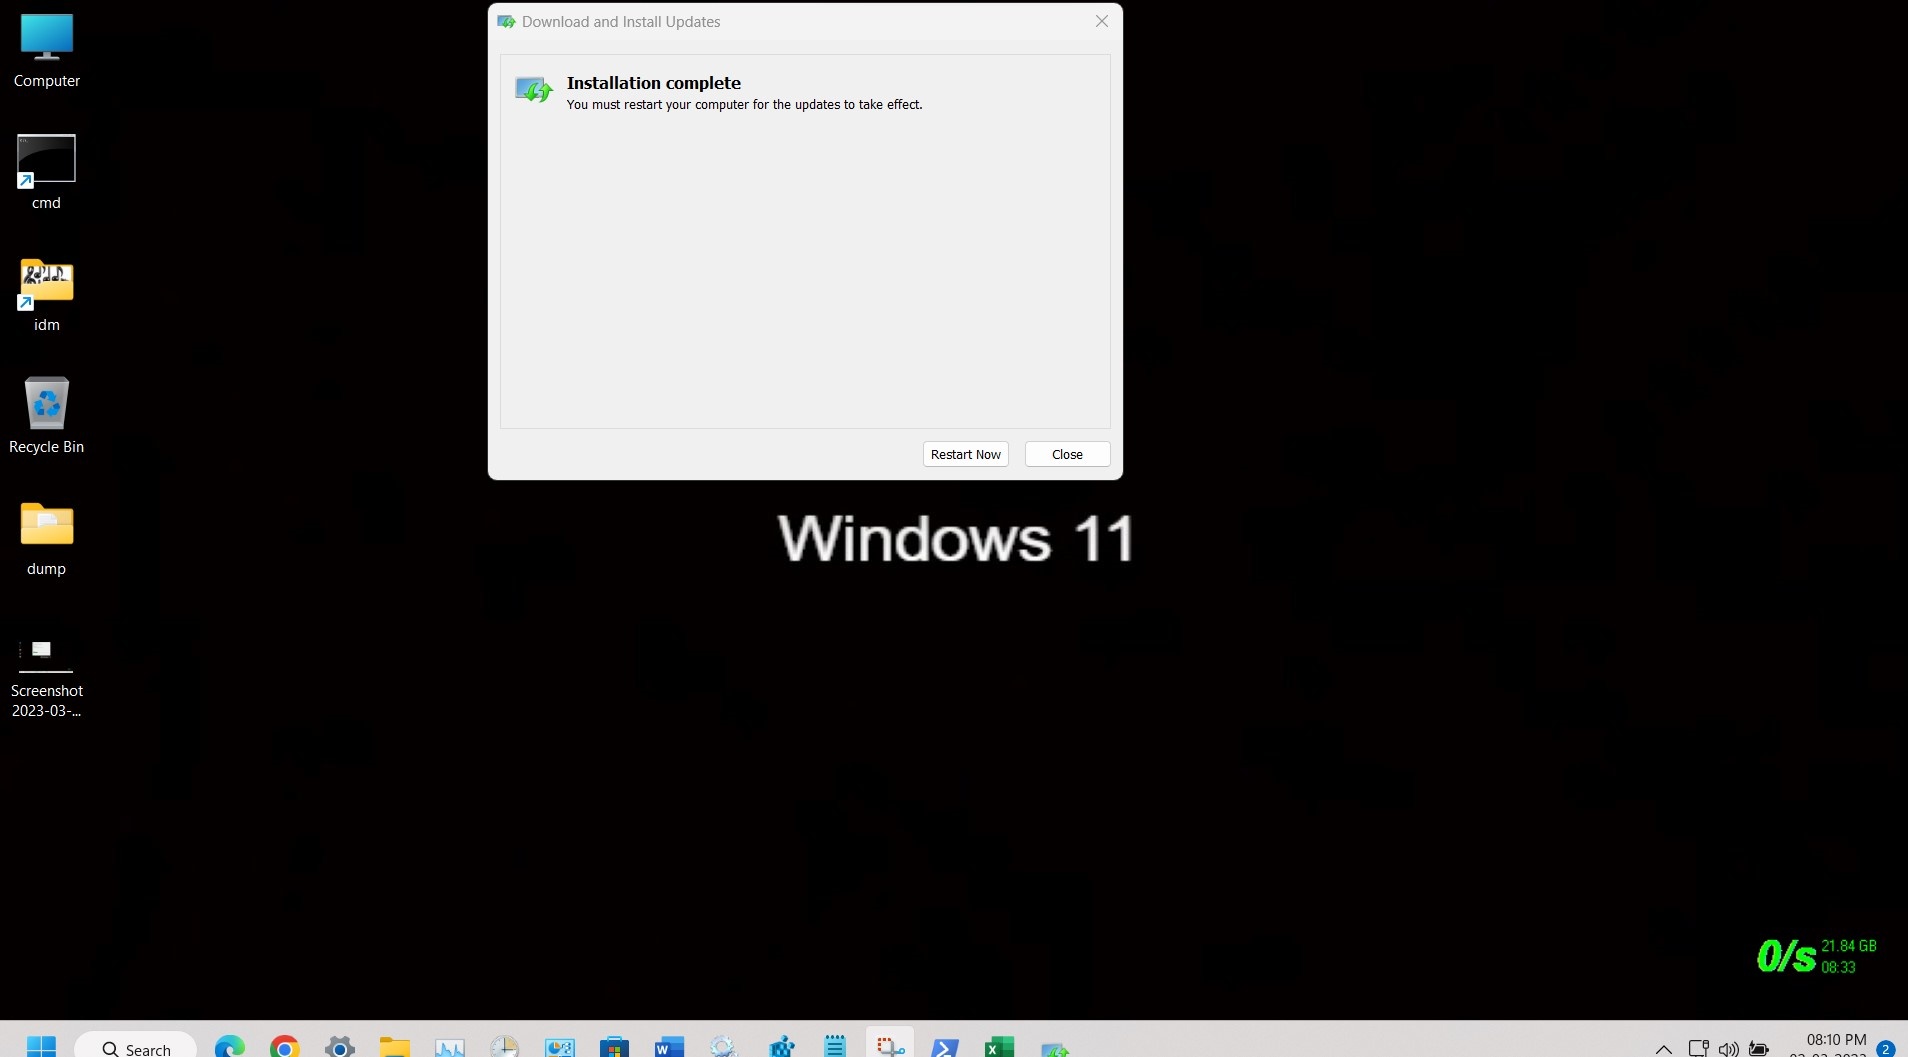This screenshot has height=1057, width=1908.
Task: Select the Screenshot 2023-03 file icon
Action: click(x=46, y=677)
